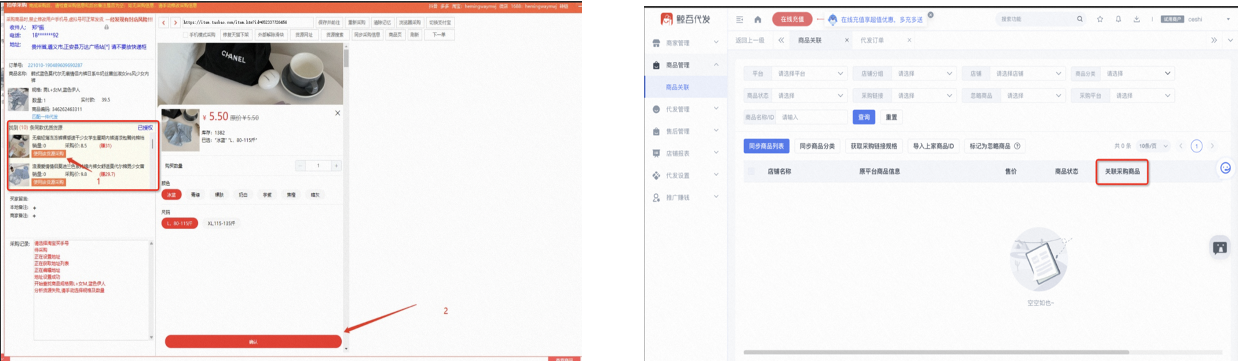Click 下一单 next order button

439,34
